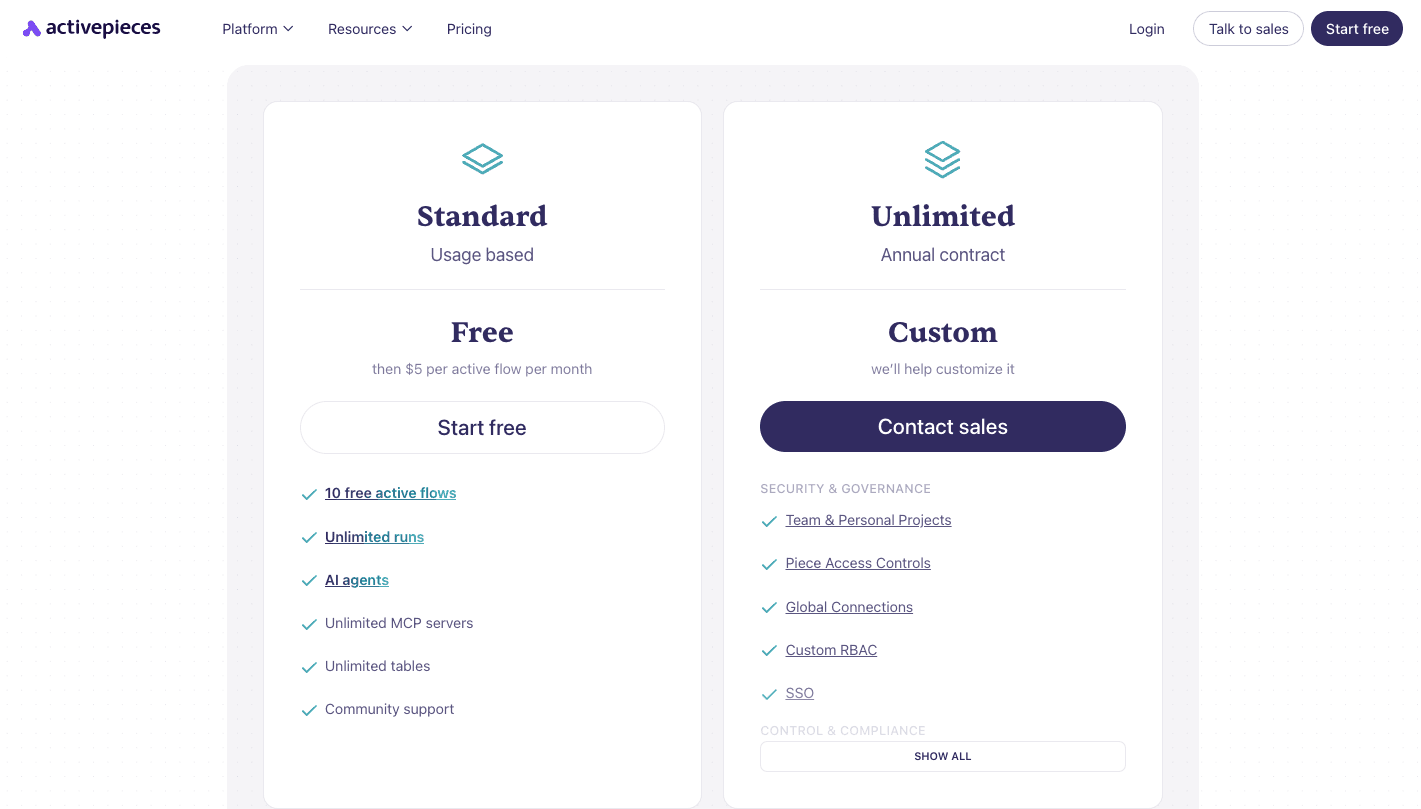Click the Unlimited plan layers icon
This screenshot has width=1421, height=809.
point(942,158)
